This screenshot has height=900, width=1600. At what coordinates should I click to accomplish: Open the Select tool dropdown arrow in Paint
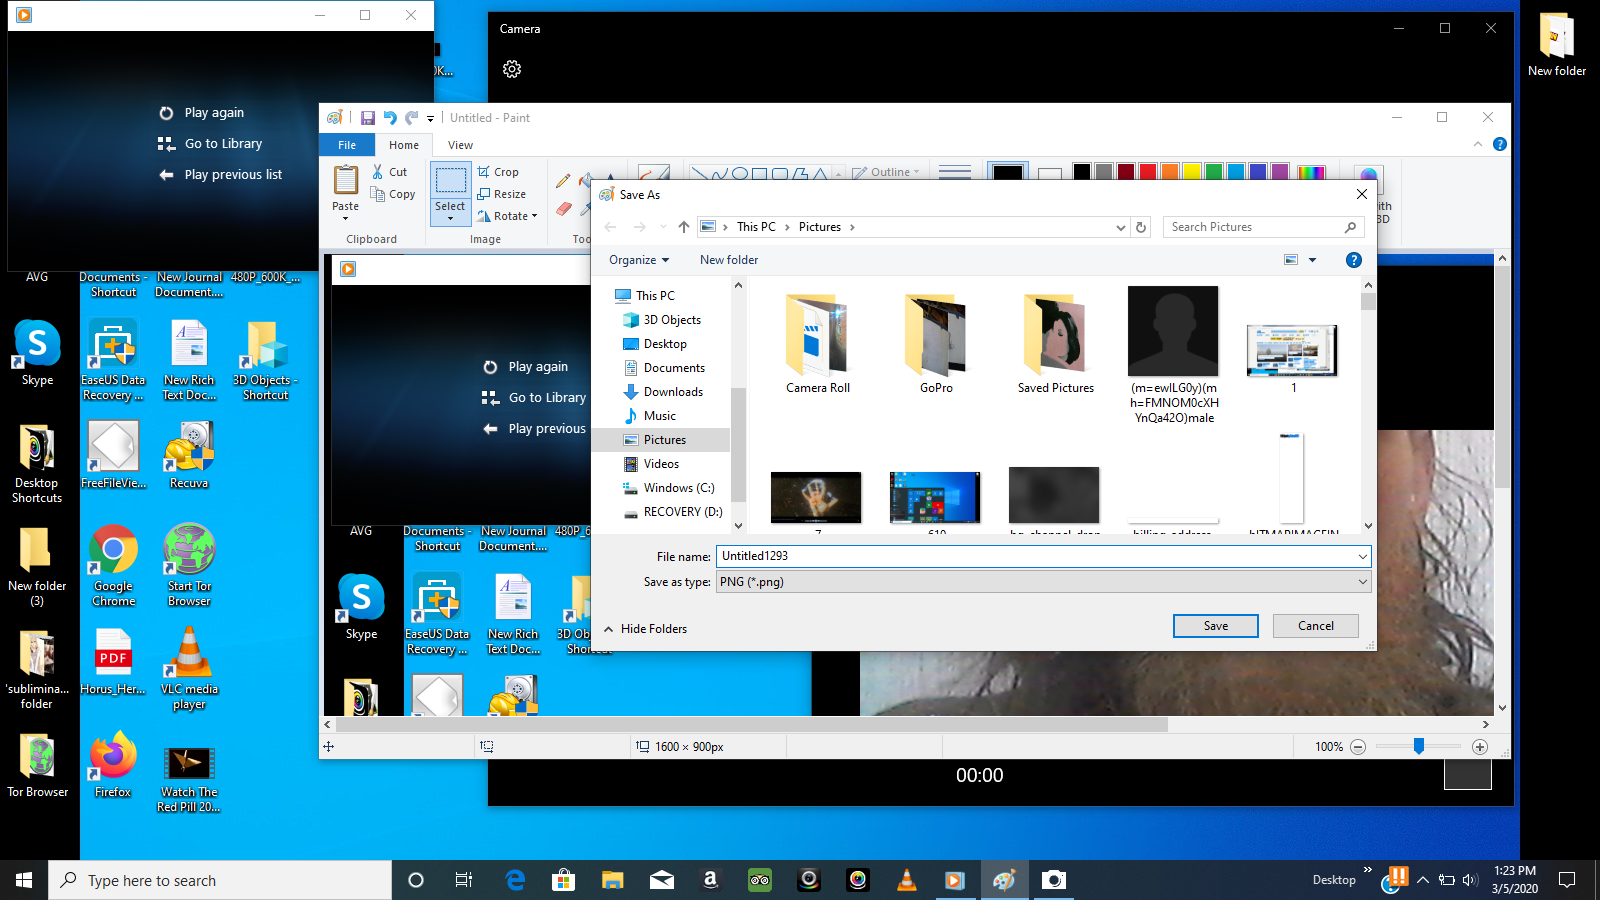pos(450,218)
